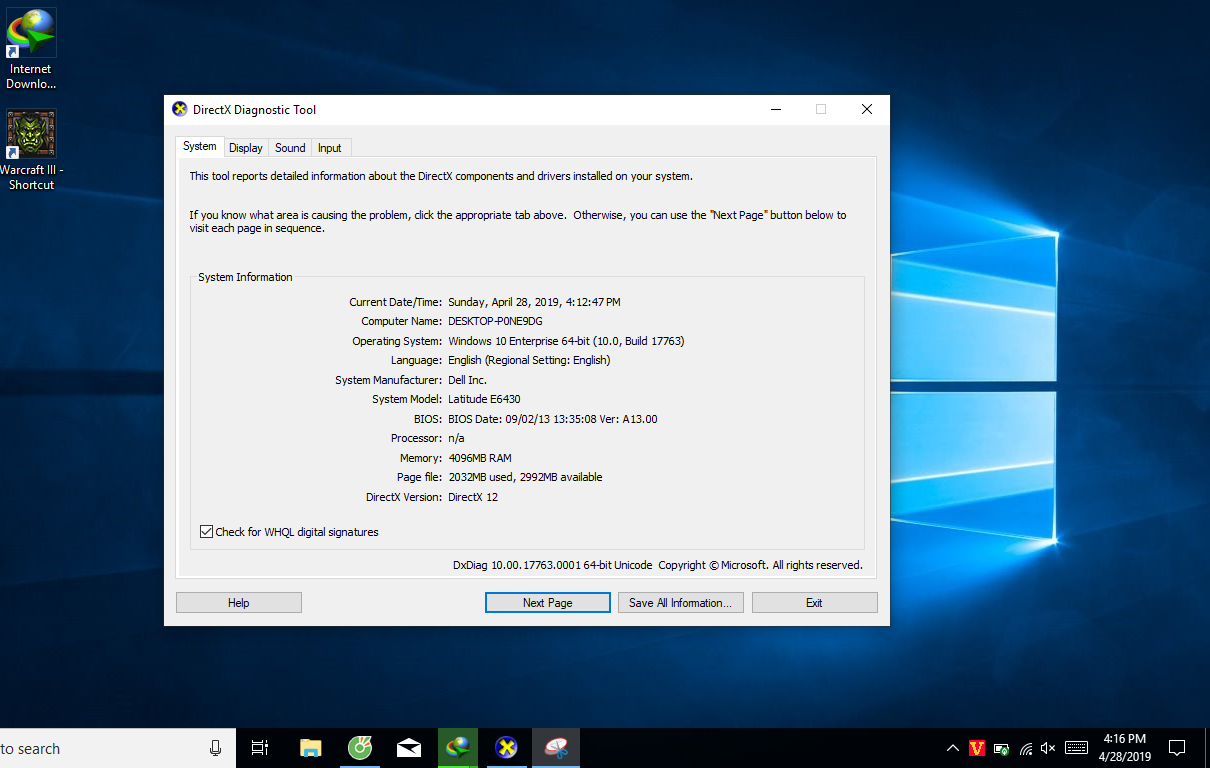Click the Windows 10 Enterprise 64-bit operating system value
1210x768 pixels.
point(566,341)
